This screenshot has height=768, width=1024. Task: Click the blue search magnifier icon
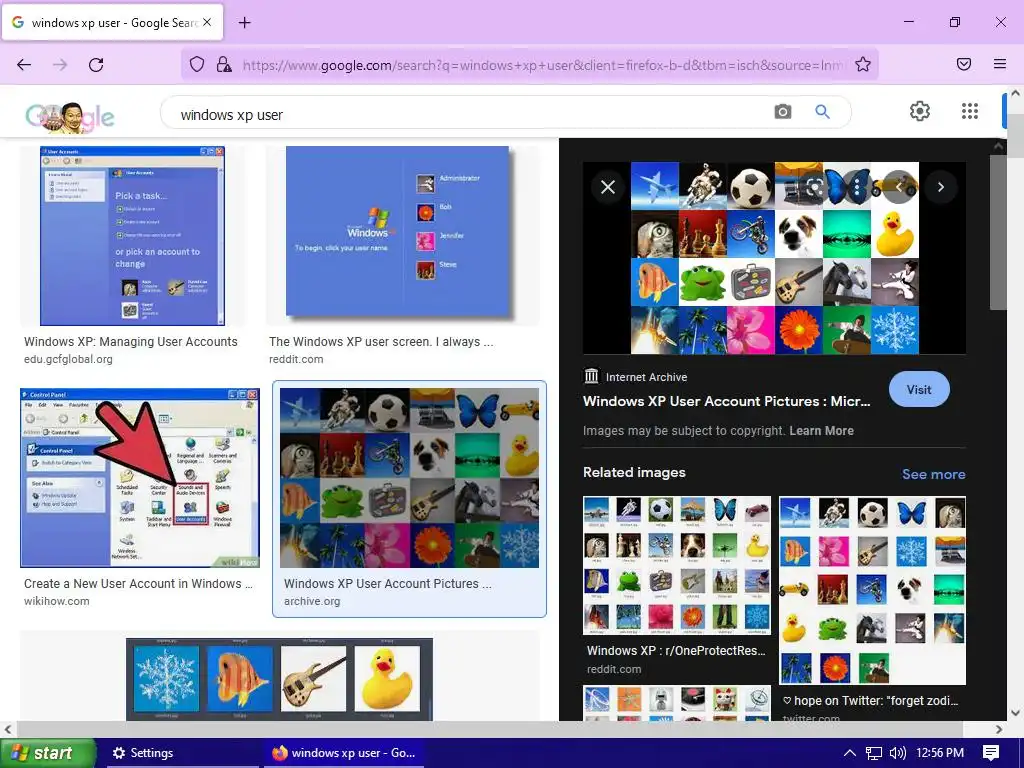coord(822,112)
